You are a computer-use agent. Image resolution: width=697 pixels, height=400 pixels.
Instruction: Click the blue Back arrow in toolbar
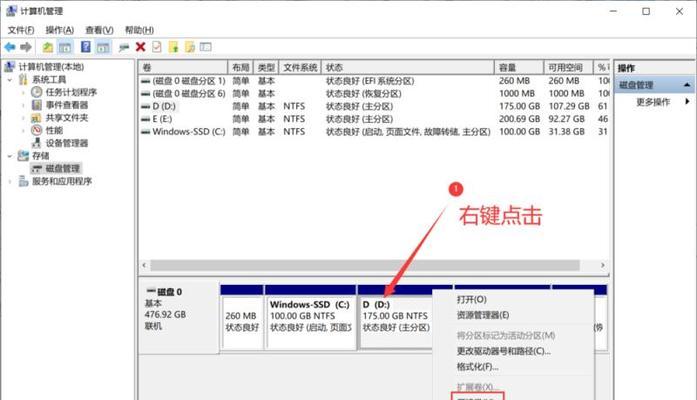(10, 47)
